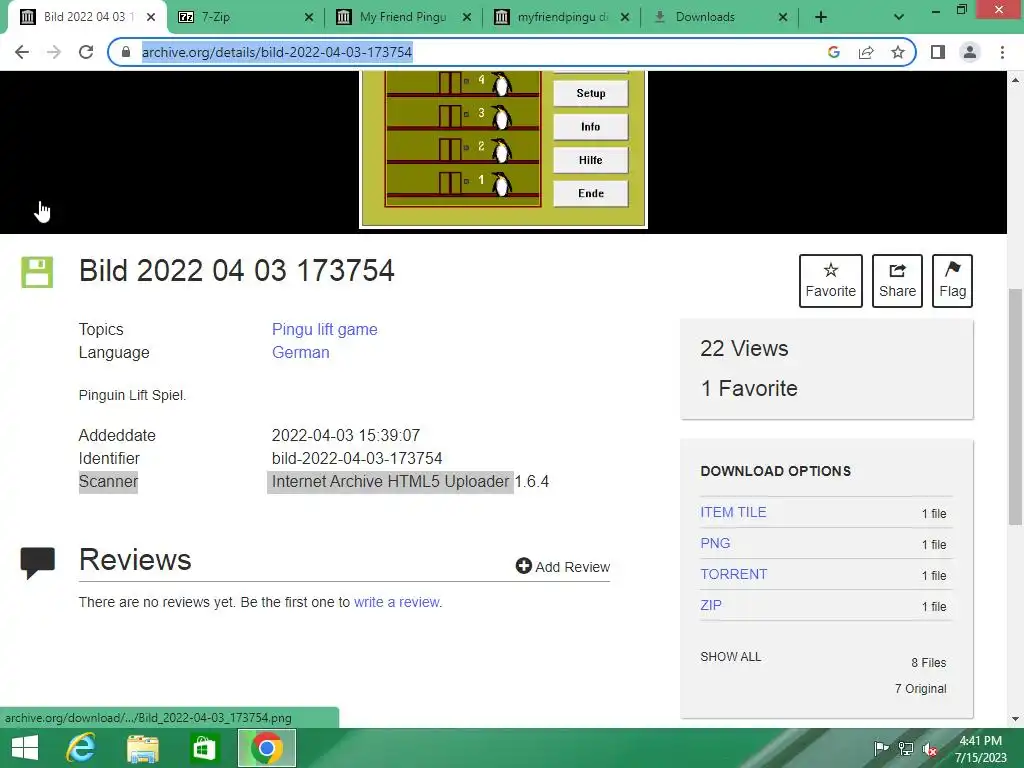Go back to the previous page

click(22, 52)
